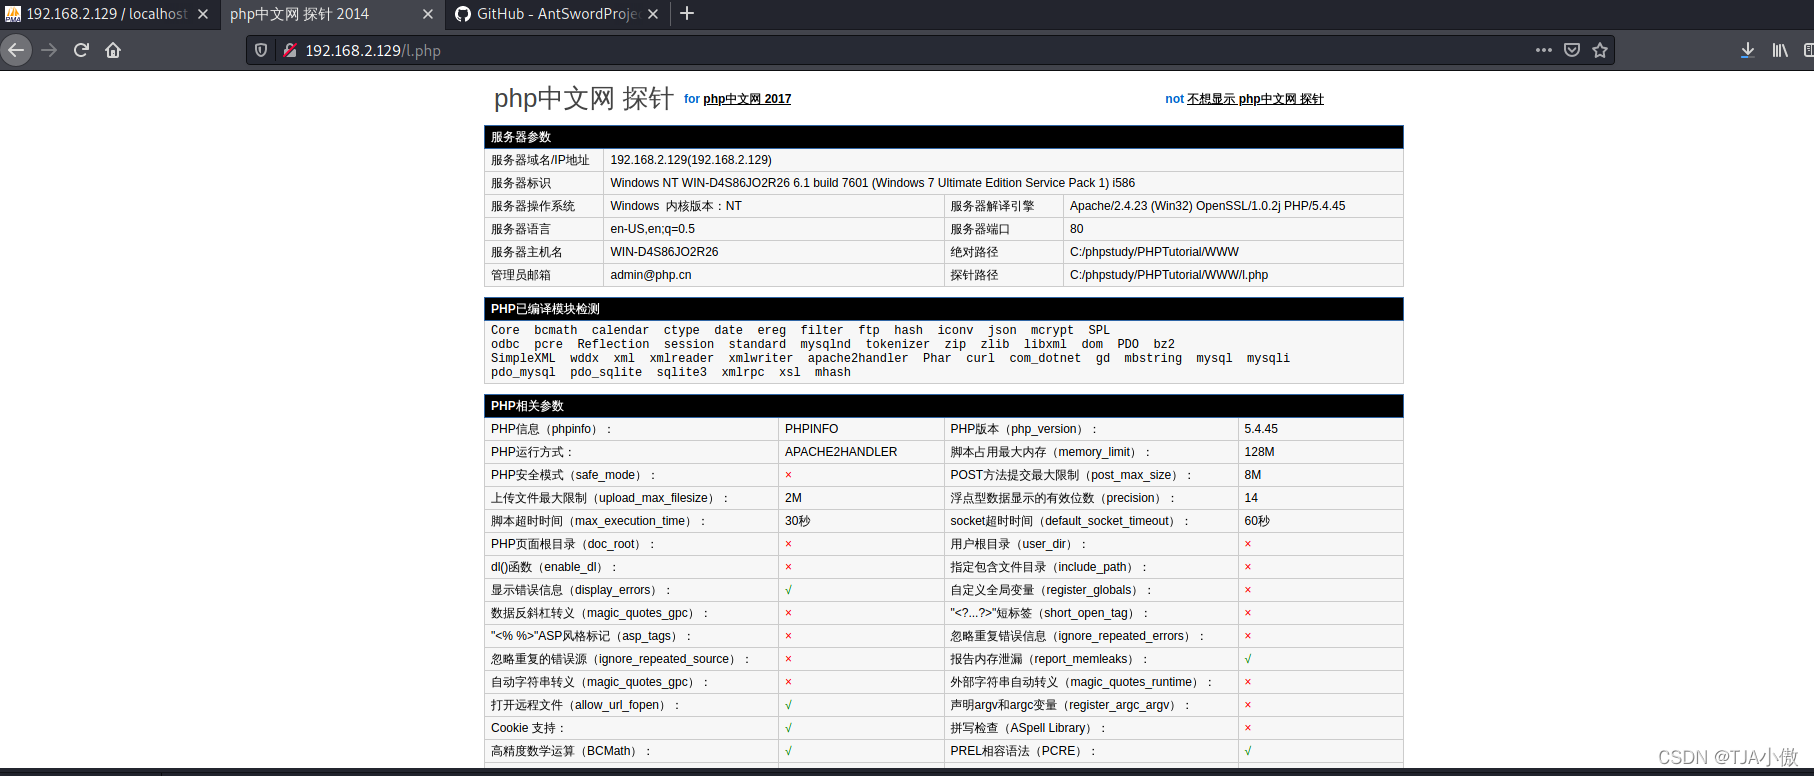Click the admin@php.cn email value
The height and width of the screenshot is (776, 1814).
tap(651, 275)
